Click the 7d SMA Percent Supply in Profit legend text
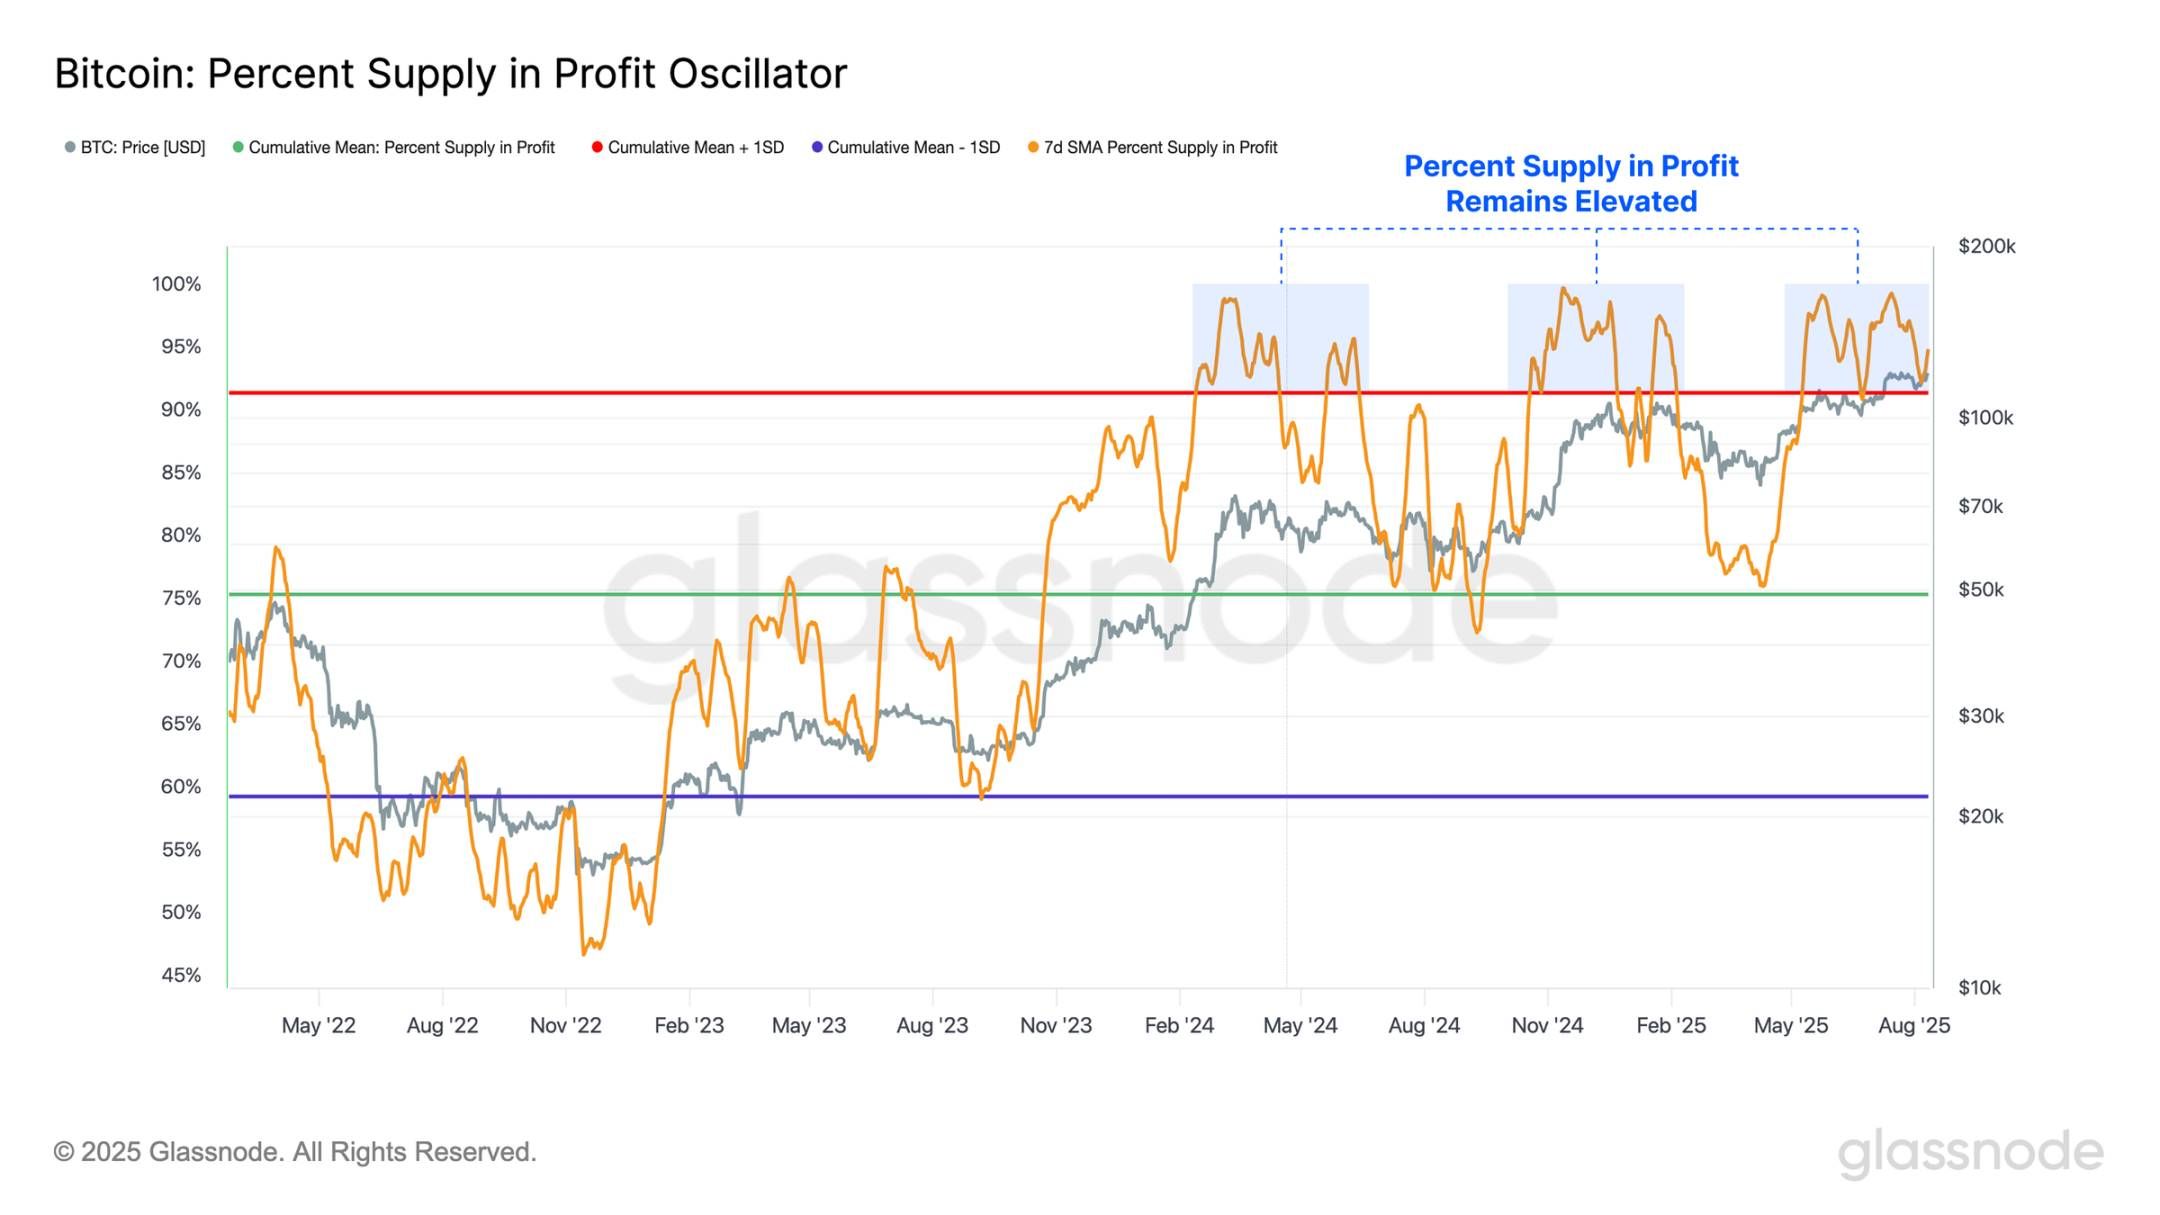The width and height of the screenshot is (2160, 1215). 1160,147
